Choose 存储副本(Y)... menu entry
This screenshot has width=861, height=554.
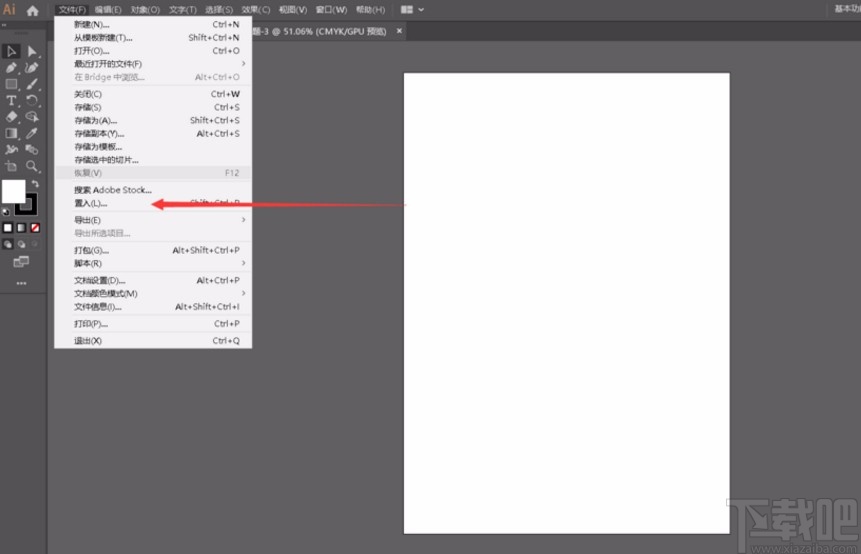(153, 133)
